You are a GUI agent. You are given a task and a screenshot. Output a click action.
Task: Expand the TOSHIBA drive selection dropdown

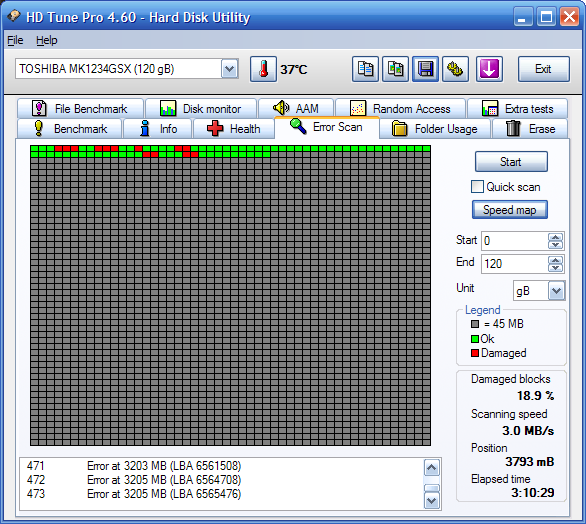pos(229,69)
